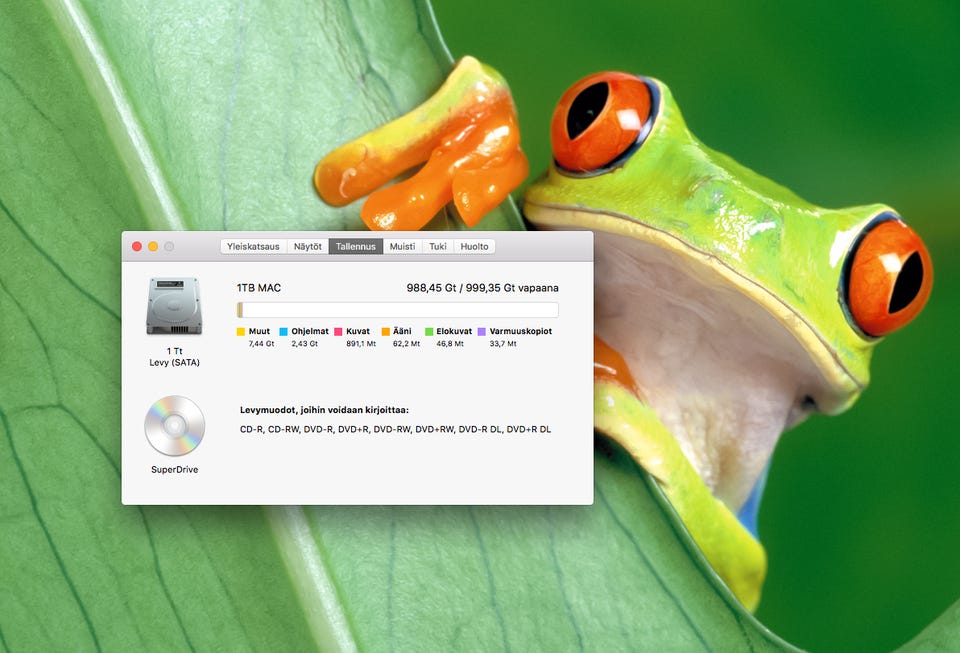
Task: Minimize the window with the yellow button
Action: click(x=153, y=246)
